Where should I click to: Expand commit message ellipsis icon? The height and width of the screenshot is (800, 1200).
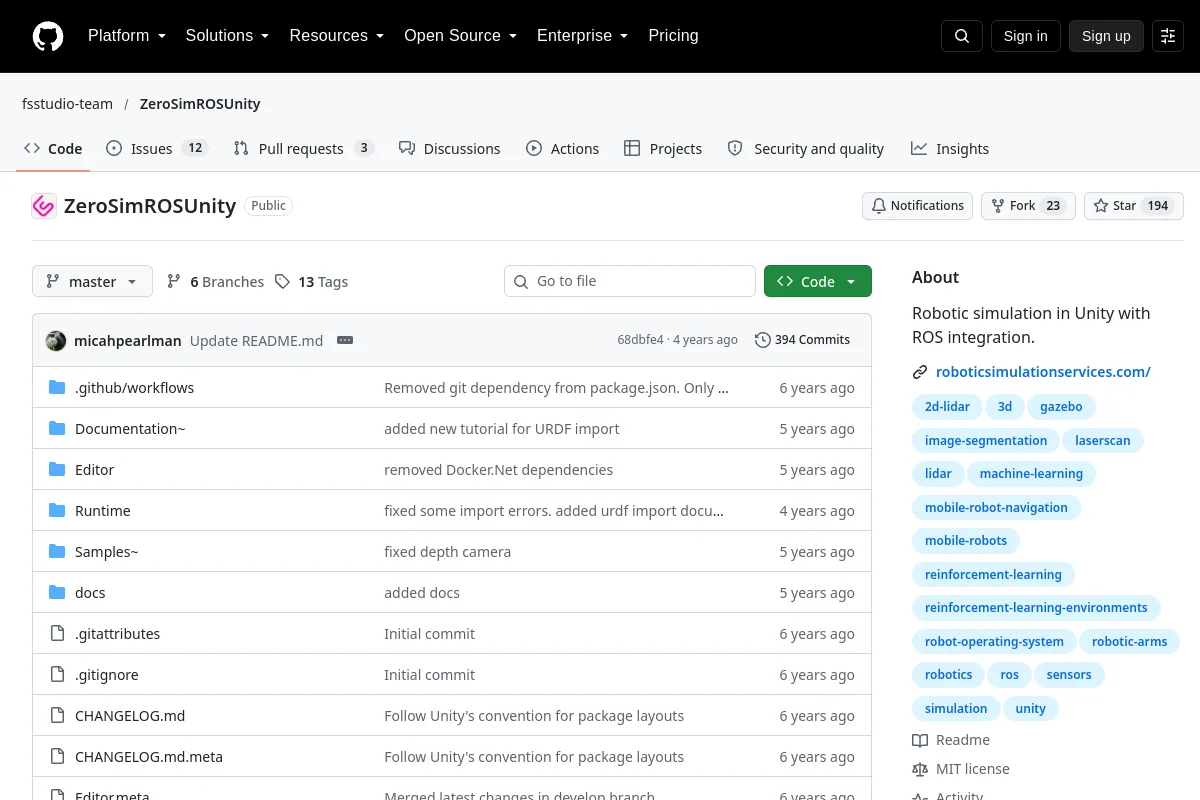(x=345, y=340)
